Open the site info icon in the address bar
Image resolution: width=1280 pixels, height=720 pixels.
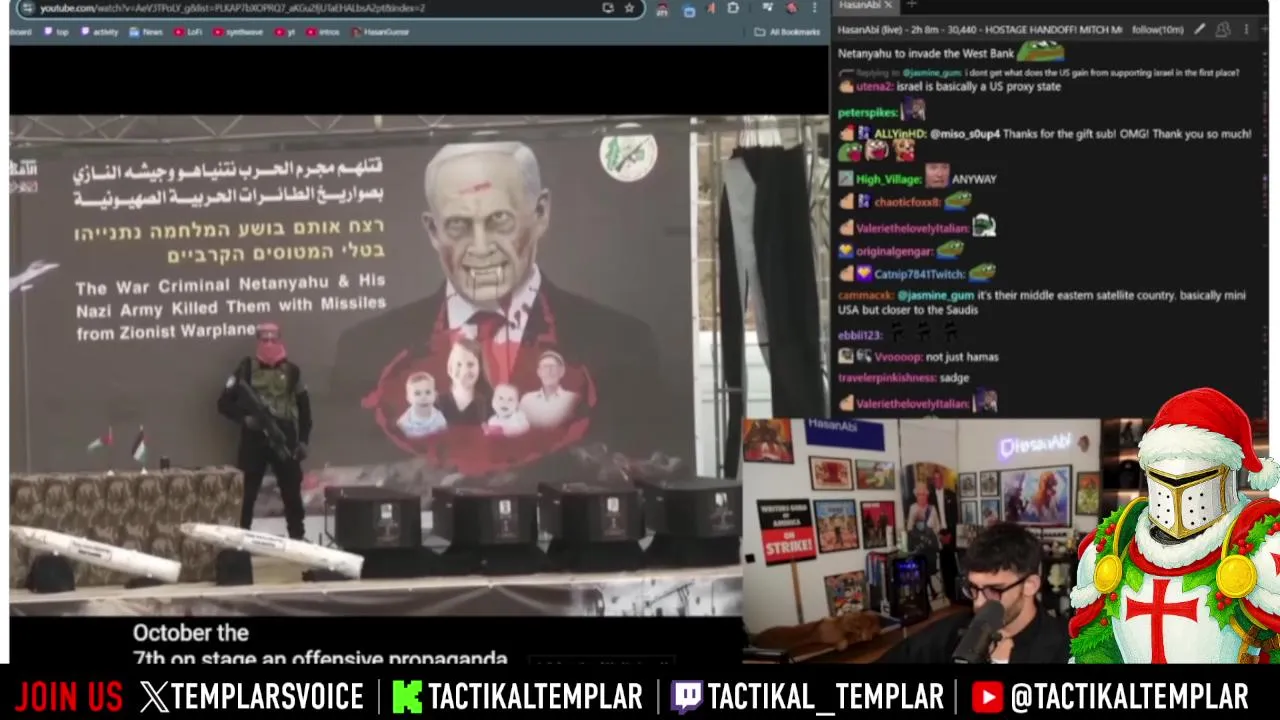(x=26, y=8)
